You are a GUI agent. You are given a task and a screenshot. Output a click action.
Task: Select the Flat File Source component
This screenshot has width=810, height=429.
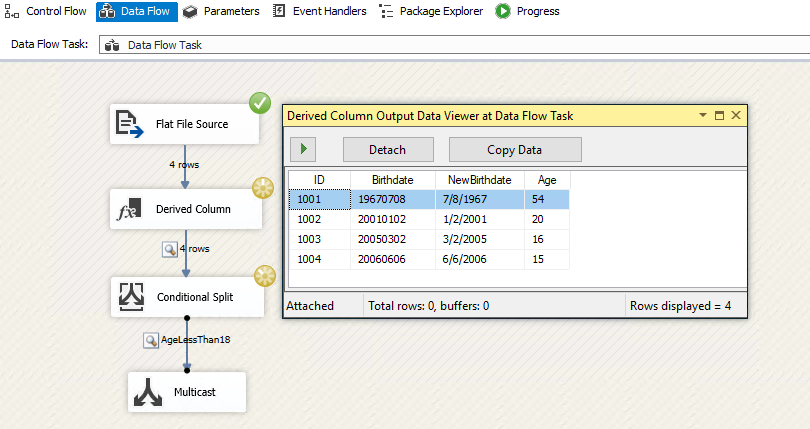click(x=184, y=124)
